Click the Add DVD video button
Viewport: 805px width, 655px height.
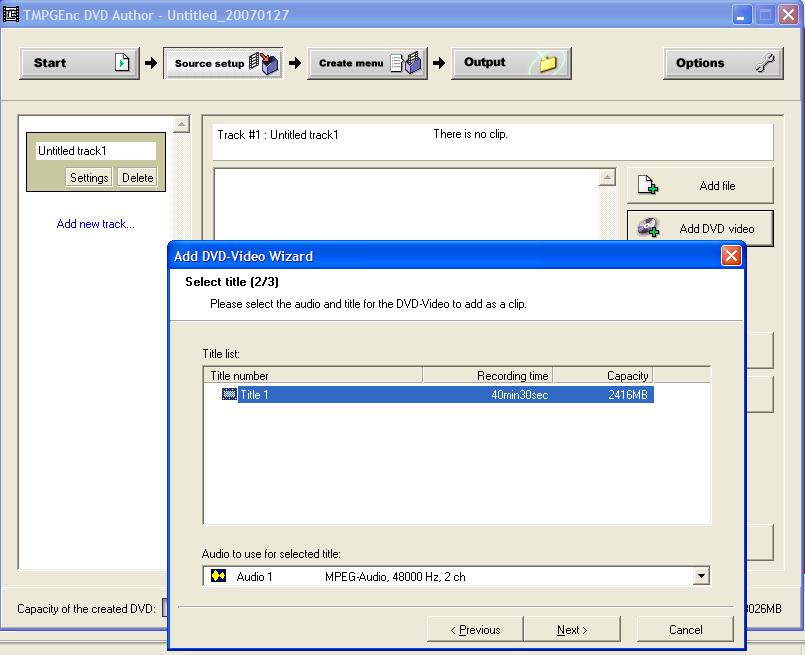700,228
